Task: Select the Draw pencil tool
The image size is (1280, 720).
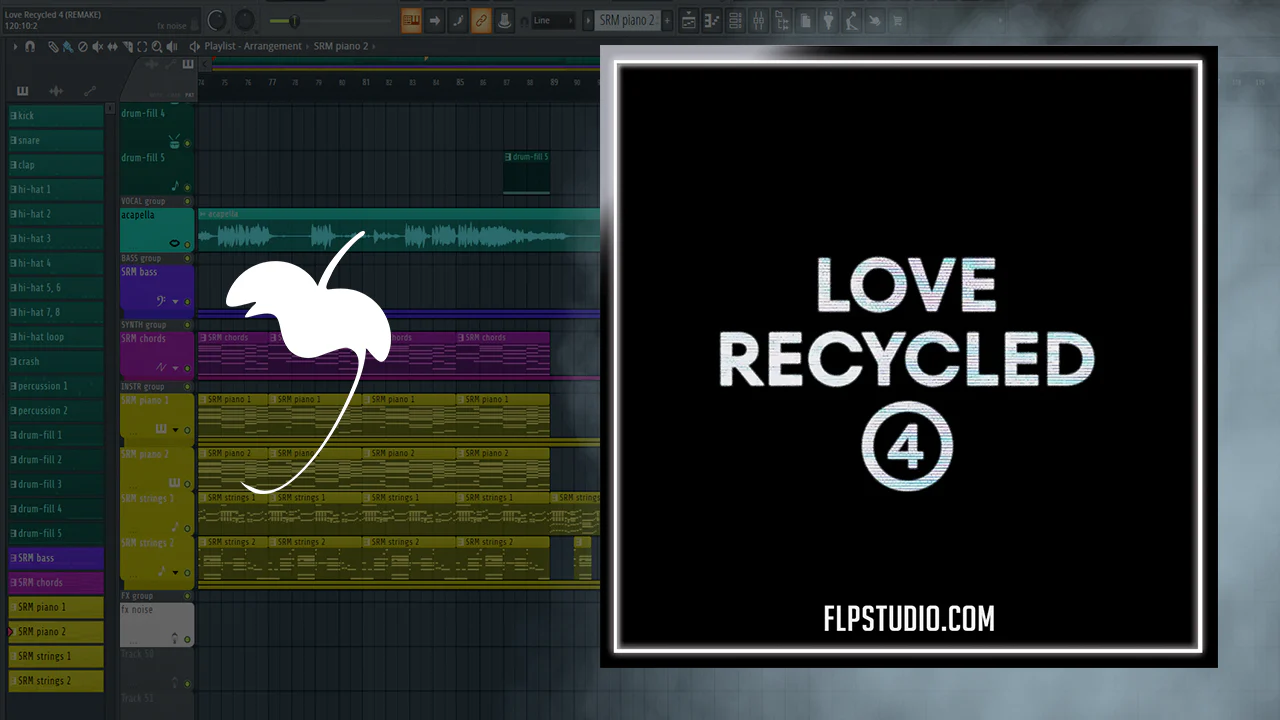Action: click(53, 46)
